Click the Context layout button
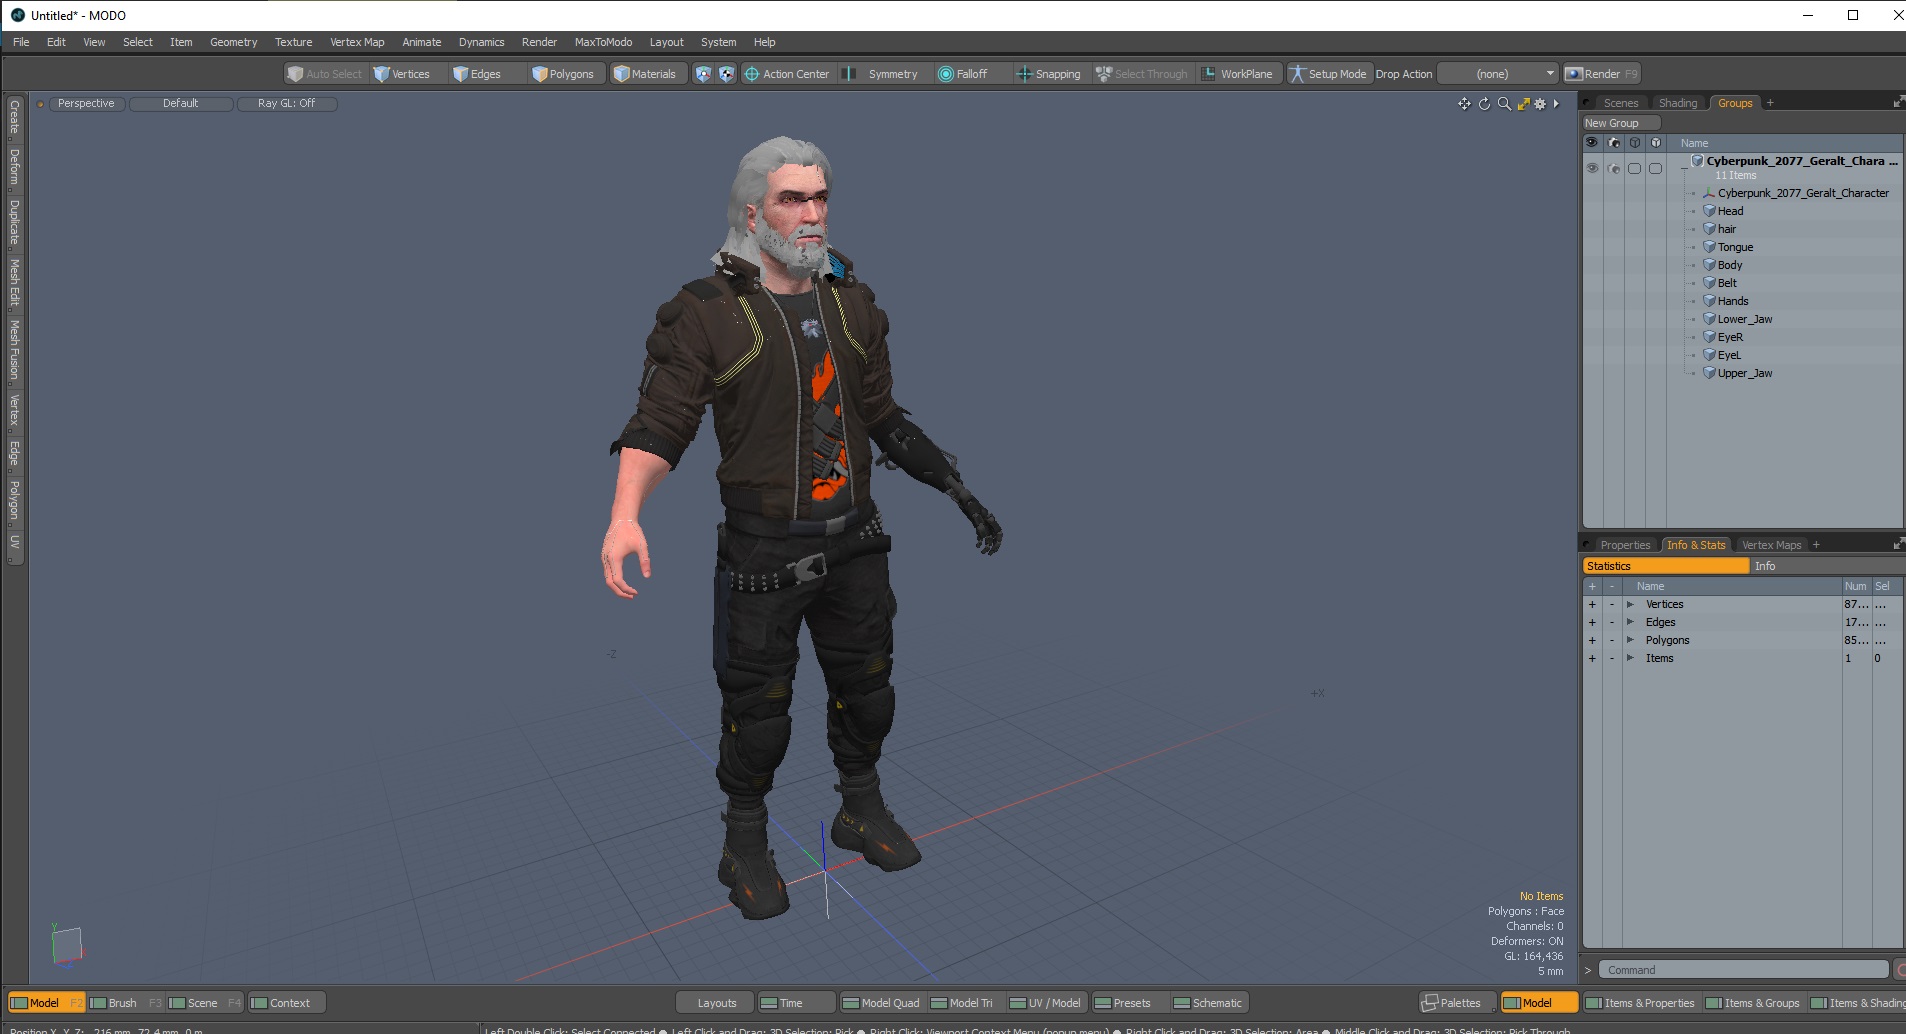1906x1034 pixels. click(286, 1003)
